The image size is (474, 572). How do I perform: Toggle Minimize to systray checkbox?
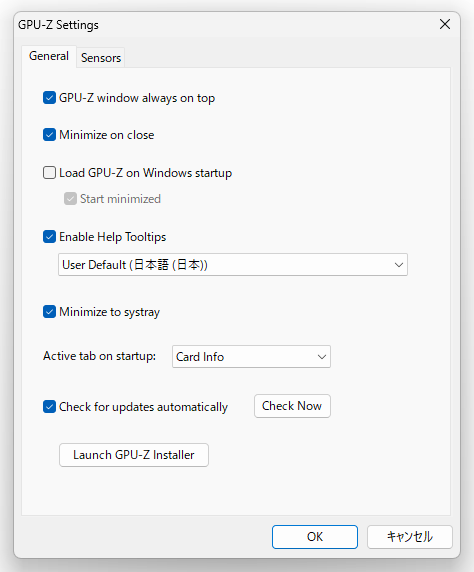tap(49, 312)
